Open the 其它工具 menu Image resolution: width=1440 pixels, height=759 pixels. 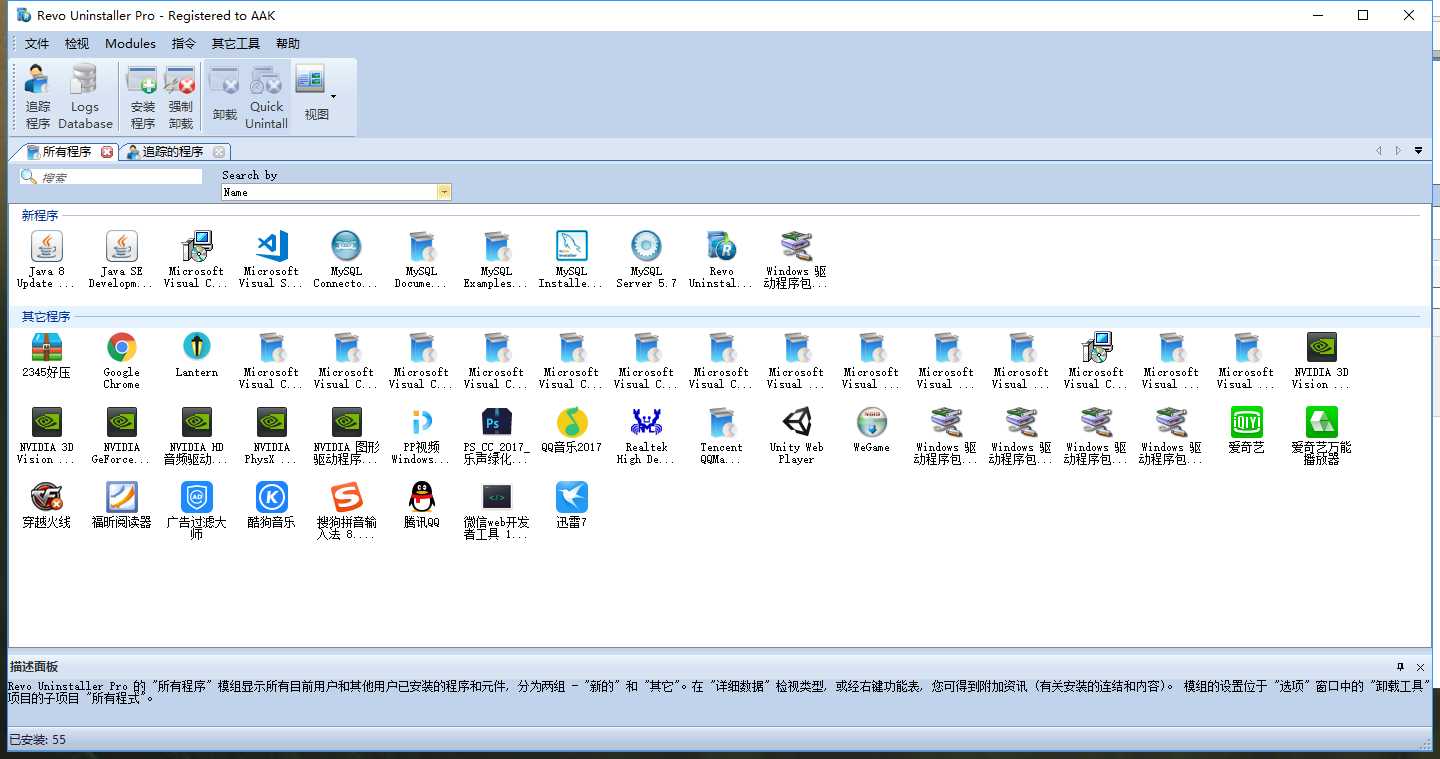(x=236, y=44)
